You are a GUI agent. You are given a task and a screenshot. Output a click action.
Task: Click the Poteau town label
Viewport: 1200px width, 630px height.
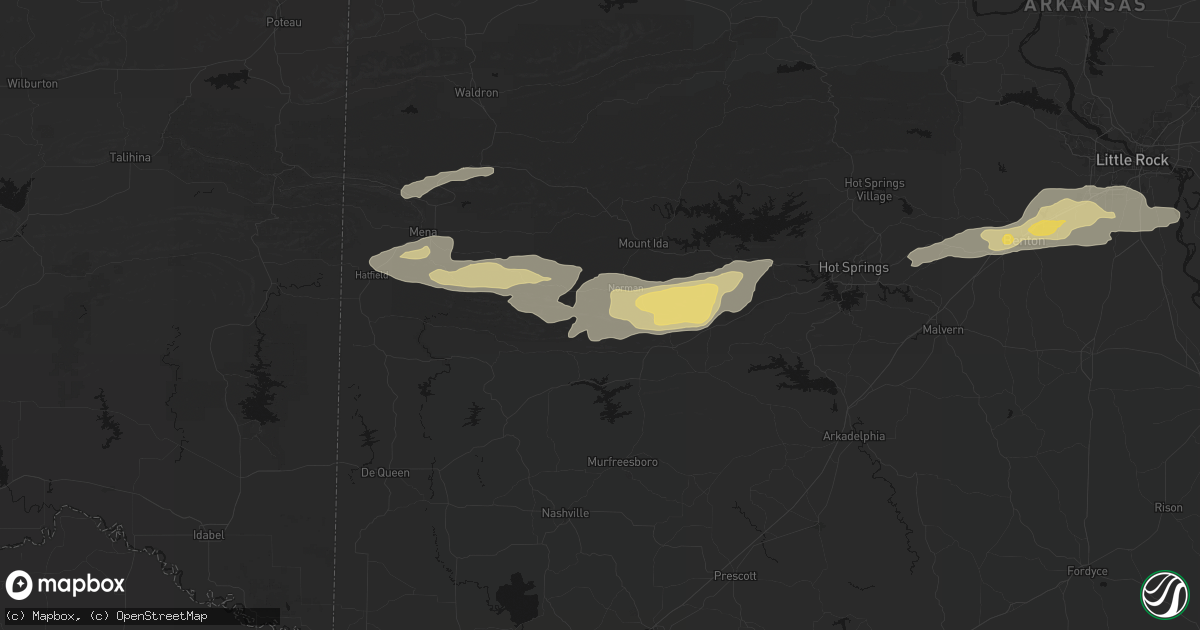pos(284,22)
